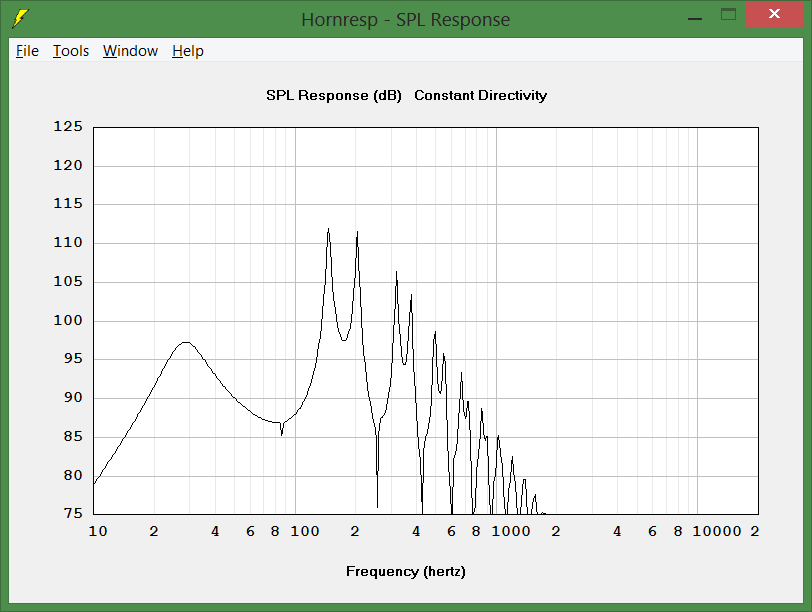812x612 pixels.
Task: Click the Hornresp lightning bolt icon
Action: tap(20, 19)
